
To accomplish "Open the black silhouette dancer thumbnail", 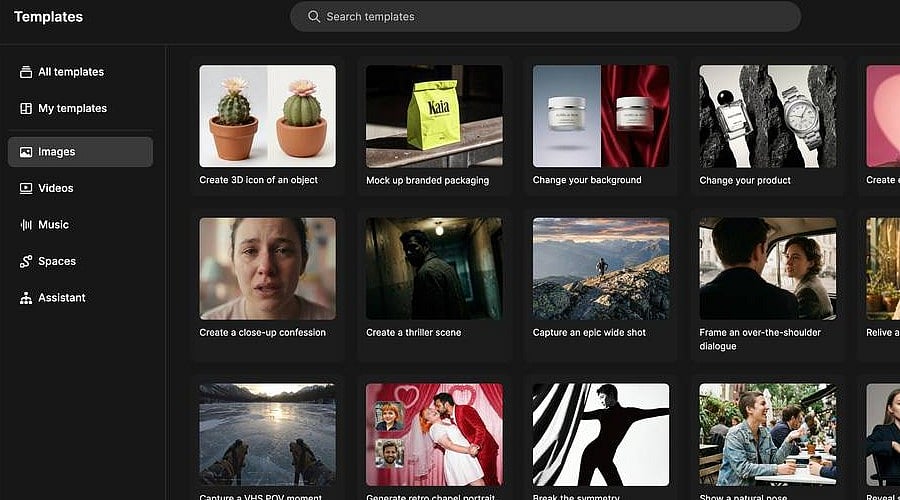I will [601, 435].
